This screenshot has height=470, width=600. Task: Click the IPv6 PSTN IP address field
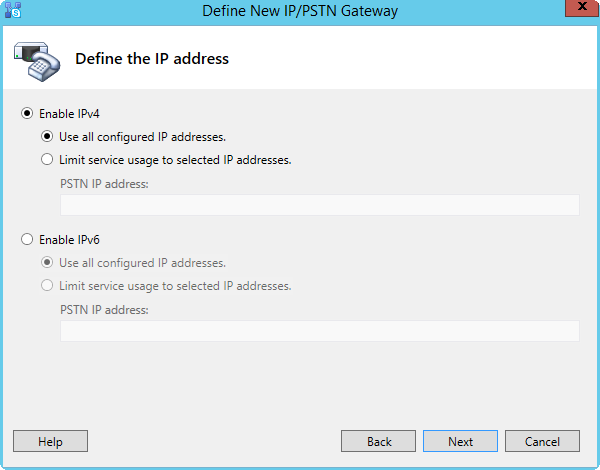click(320, 331)
